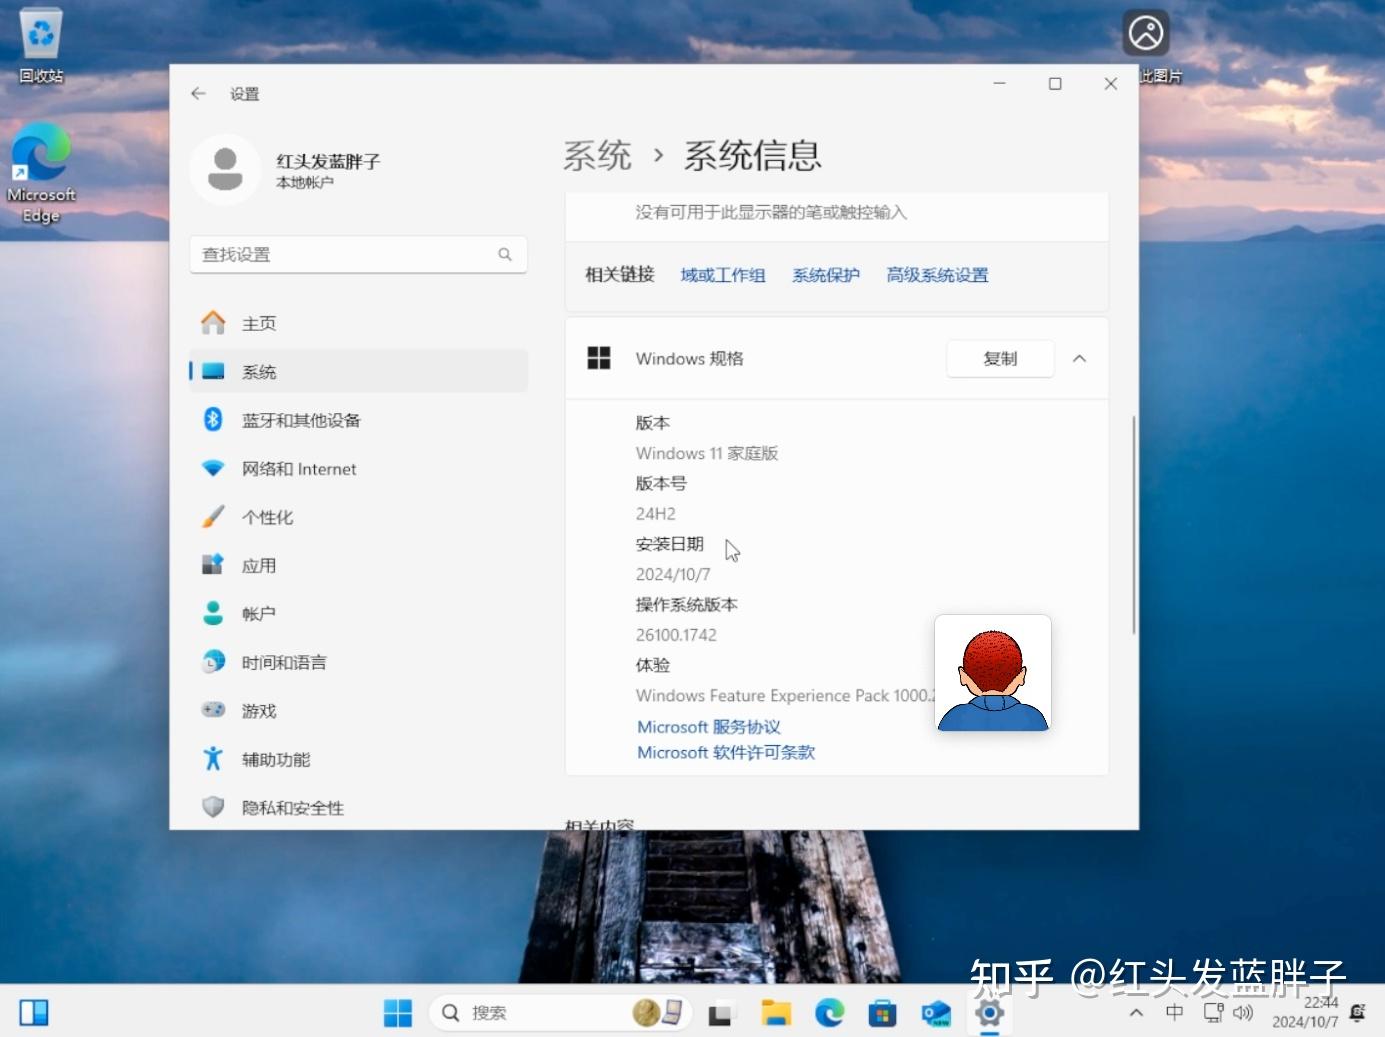Select the 系统 monitor icon in the sidebar
The width and height of the screenshot is (1385, 1037).
[x=213, y=371]
